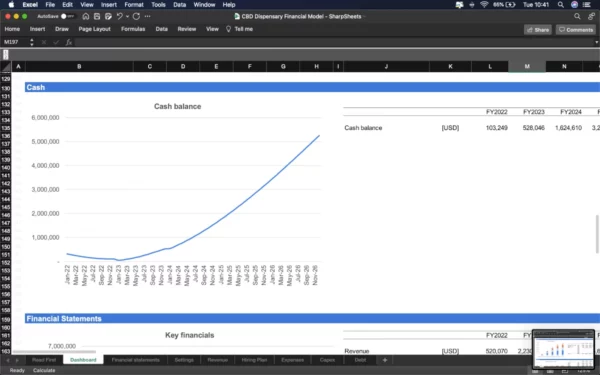Click the next sheet navigation arrow
The height and width of the screenshot is (375, 600).
(x=17, y=360)
